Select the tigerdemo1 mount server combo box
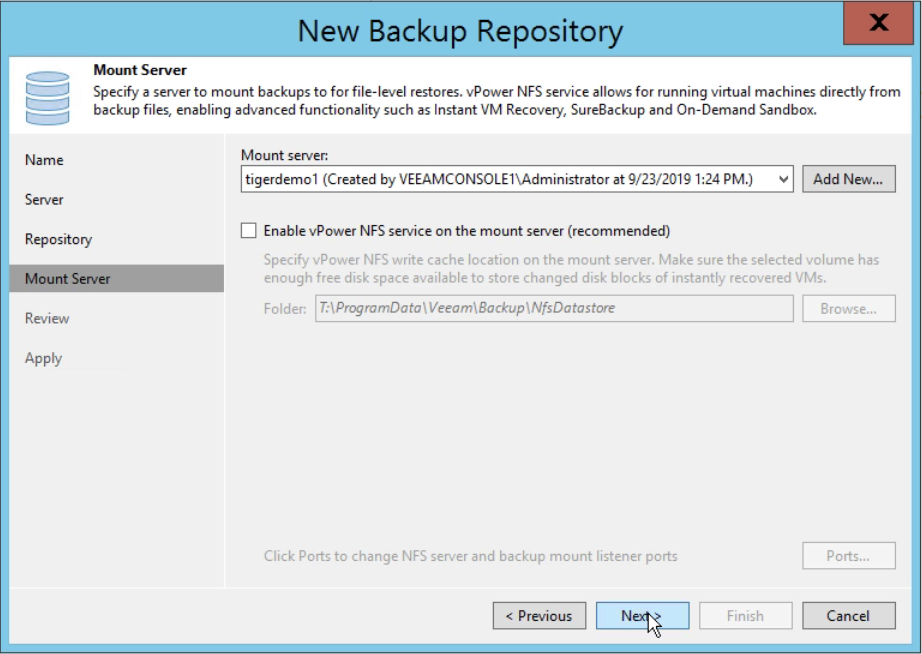The height and width of the screenshot is (654, 922). 517,179
